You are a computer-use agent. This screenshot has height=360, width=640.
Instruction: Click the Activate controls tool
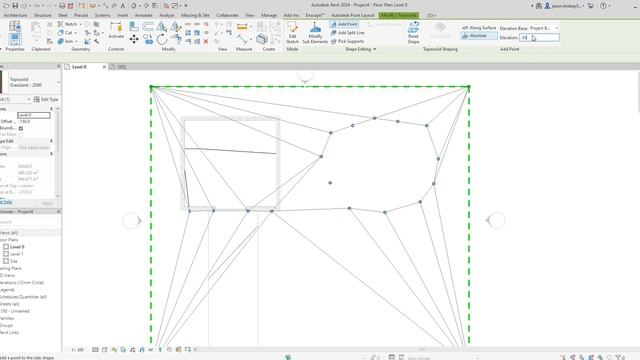(116, 30)
